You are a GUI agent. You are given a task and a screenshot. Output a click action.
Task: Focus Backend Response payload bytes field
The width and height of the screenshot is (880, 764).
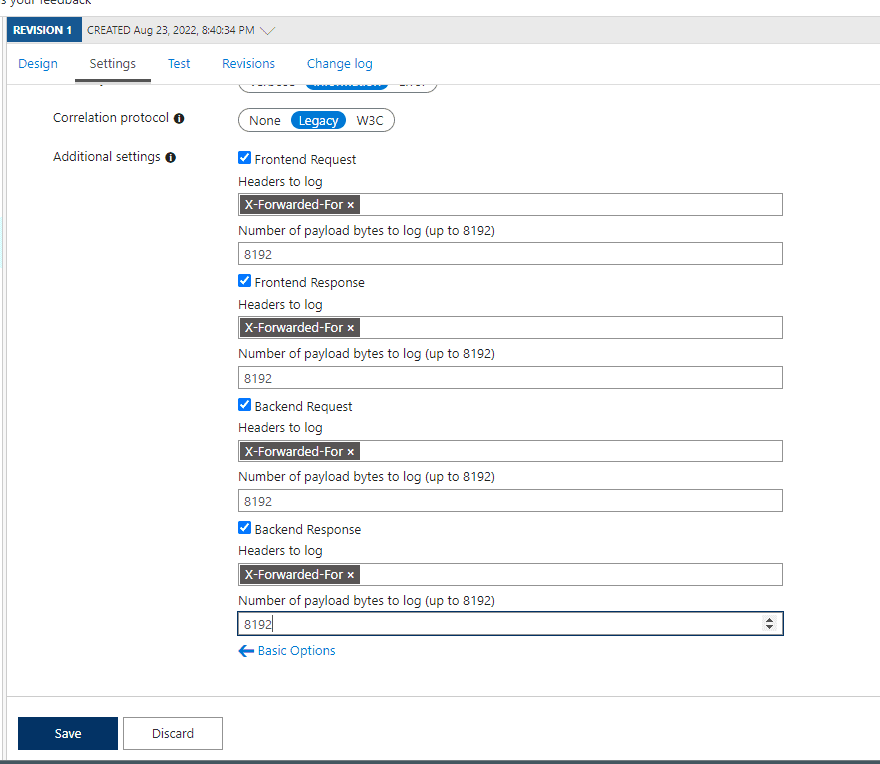point(510,624)
